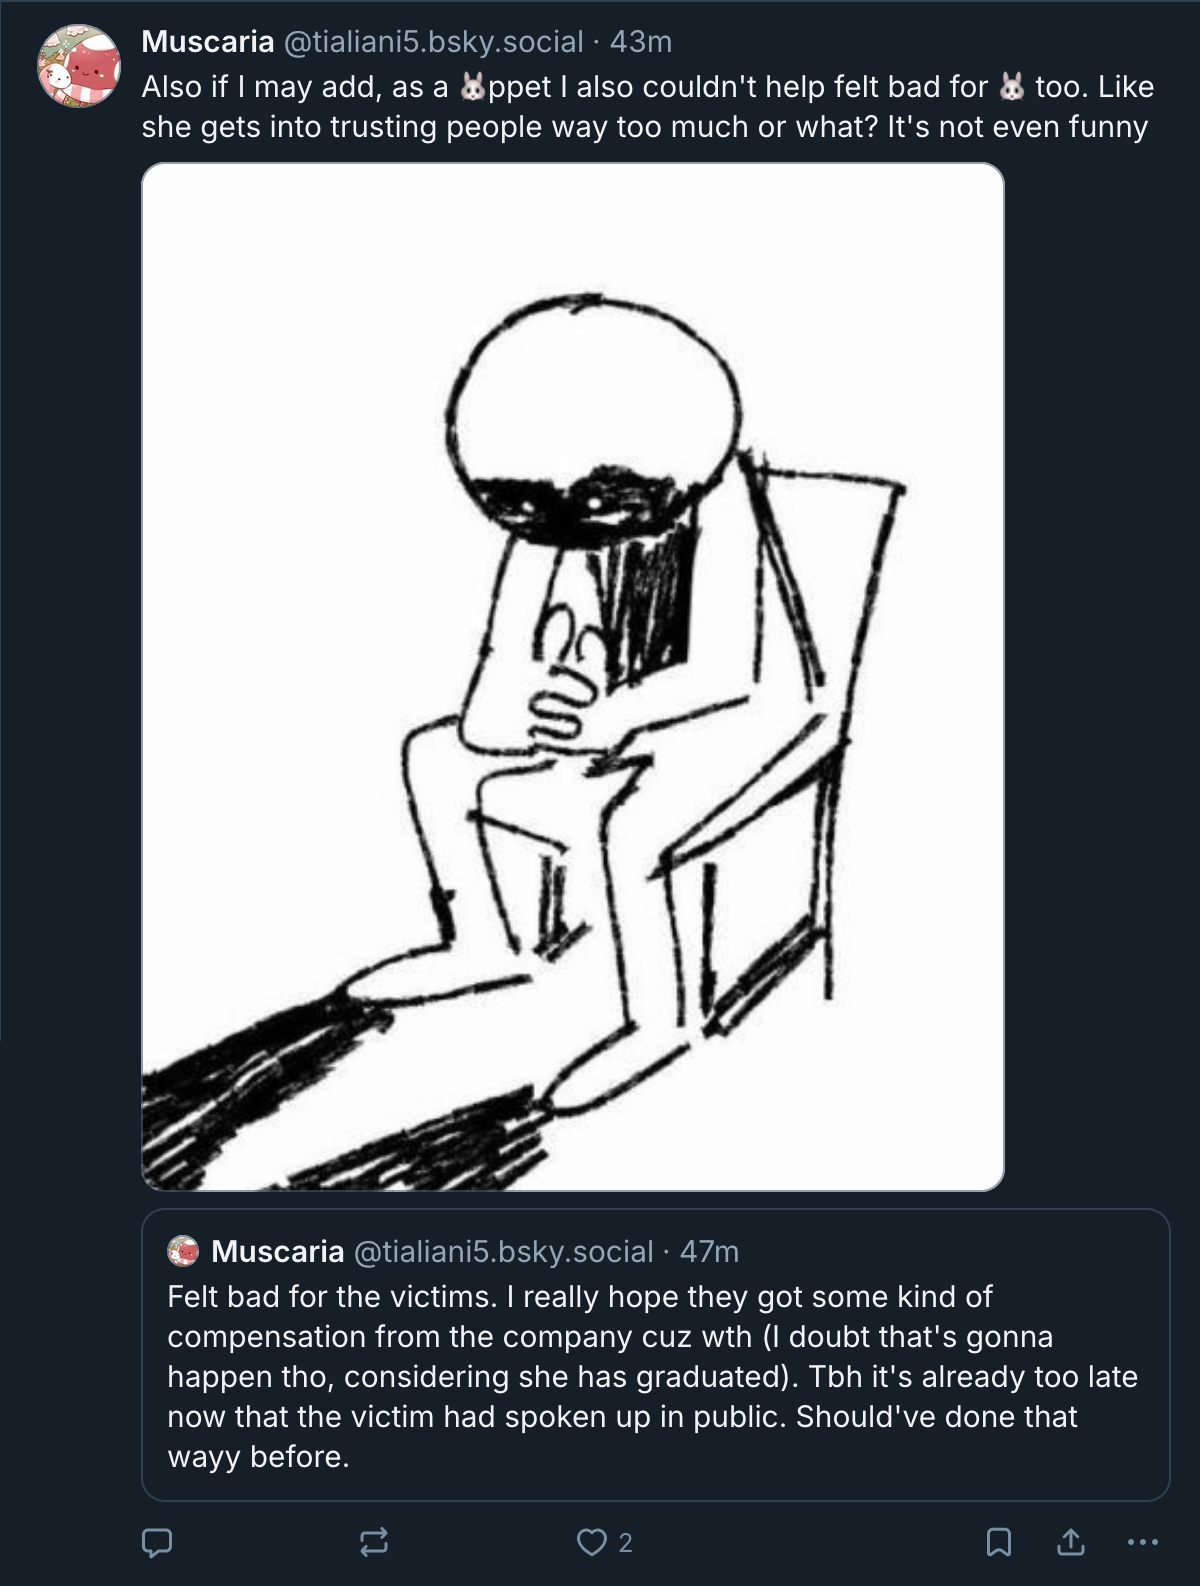The height and width of the screenshot is (1586, 1200).
Task: Click the rabbit emoji before "ppet"
Action: [x=472, y=88]
